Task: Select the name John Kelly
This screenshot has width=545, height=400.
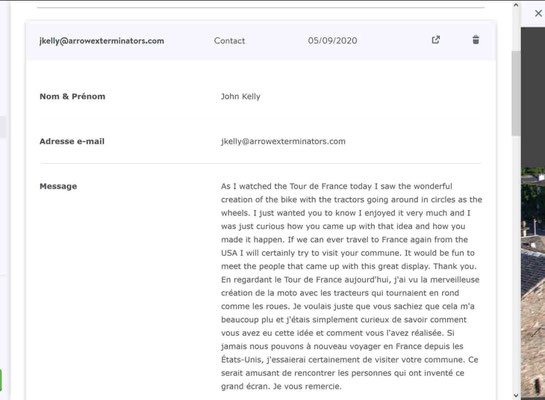Action: [241, 96]
